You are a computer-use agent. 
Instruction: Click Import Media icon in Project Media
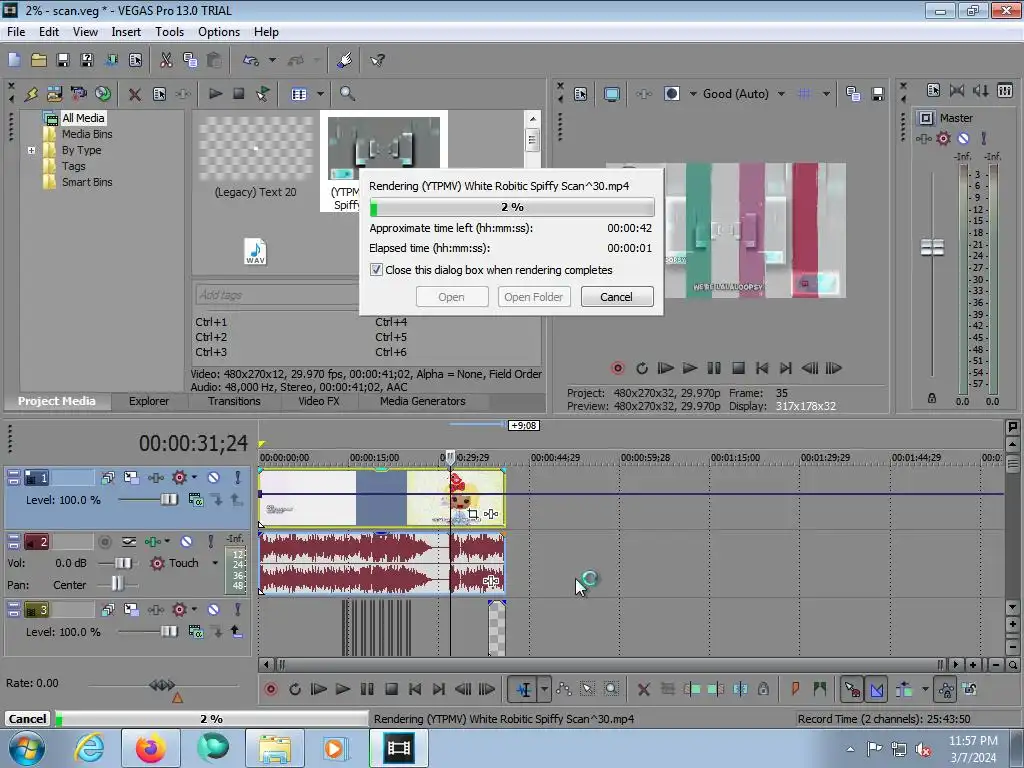pyautogui.click(x=54, y=94)
